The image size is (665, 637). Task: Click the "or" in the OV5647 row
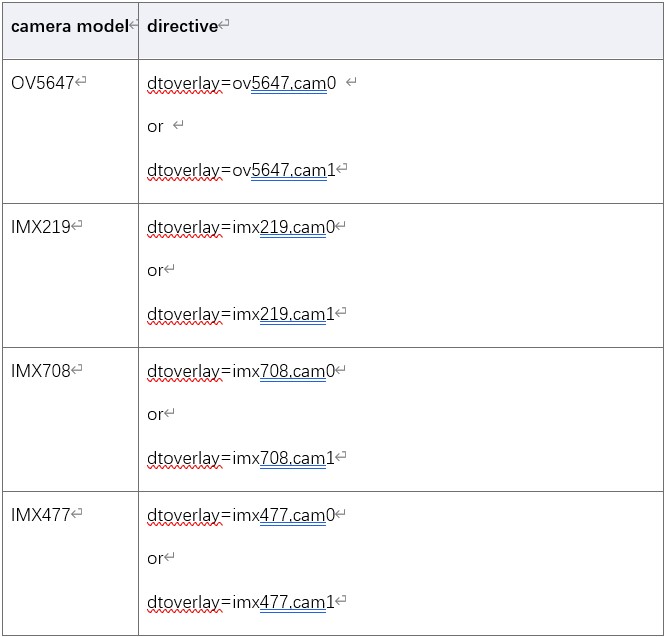(155, 127)
